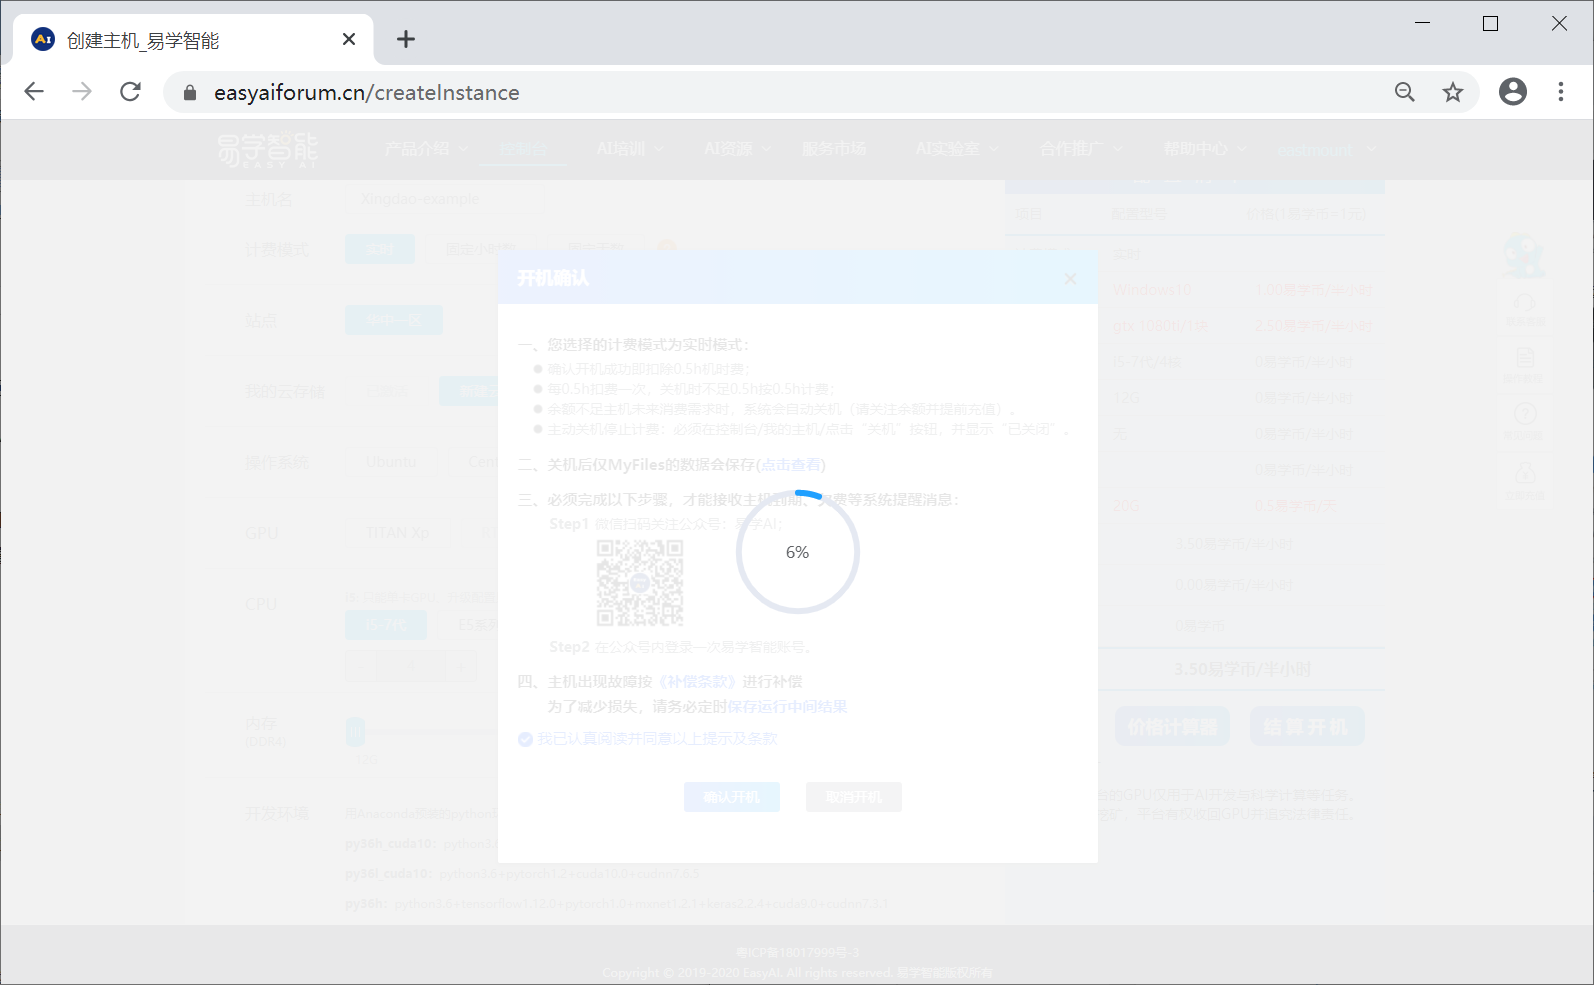
Task: Click the browser address bar URL
Action: (x=367, y=93)
